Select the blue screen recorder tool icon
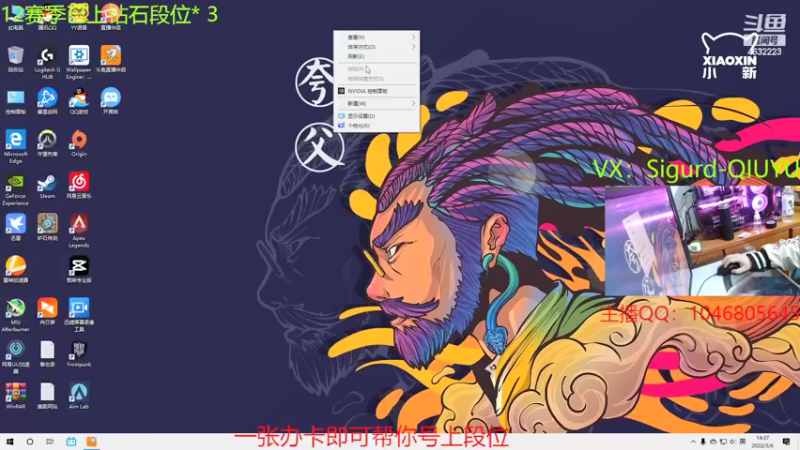Image resolution: width=800 pixels, height=450 pixels. tap(79, 315)
